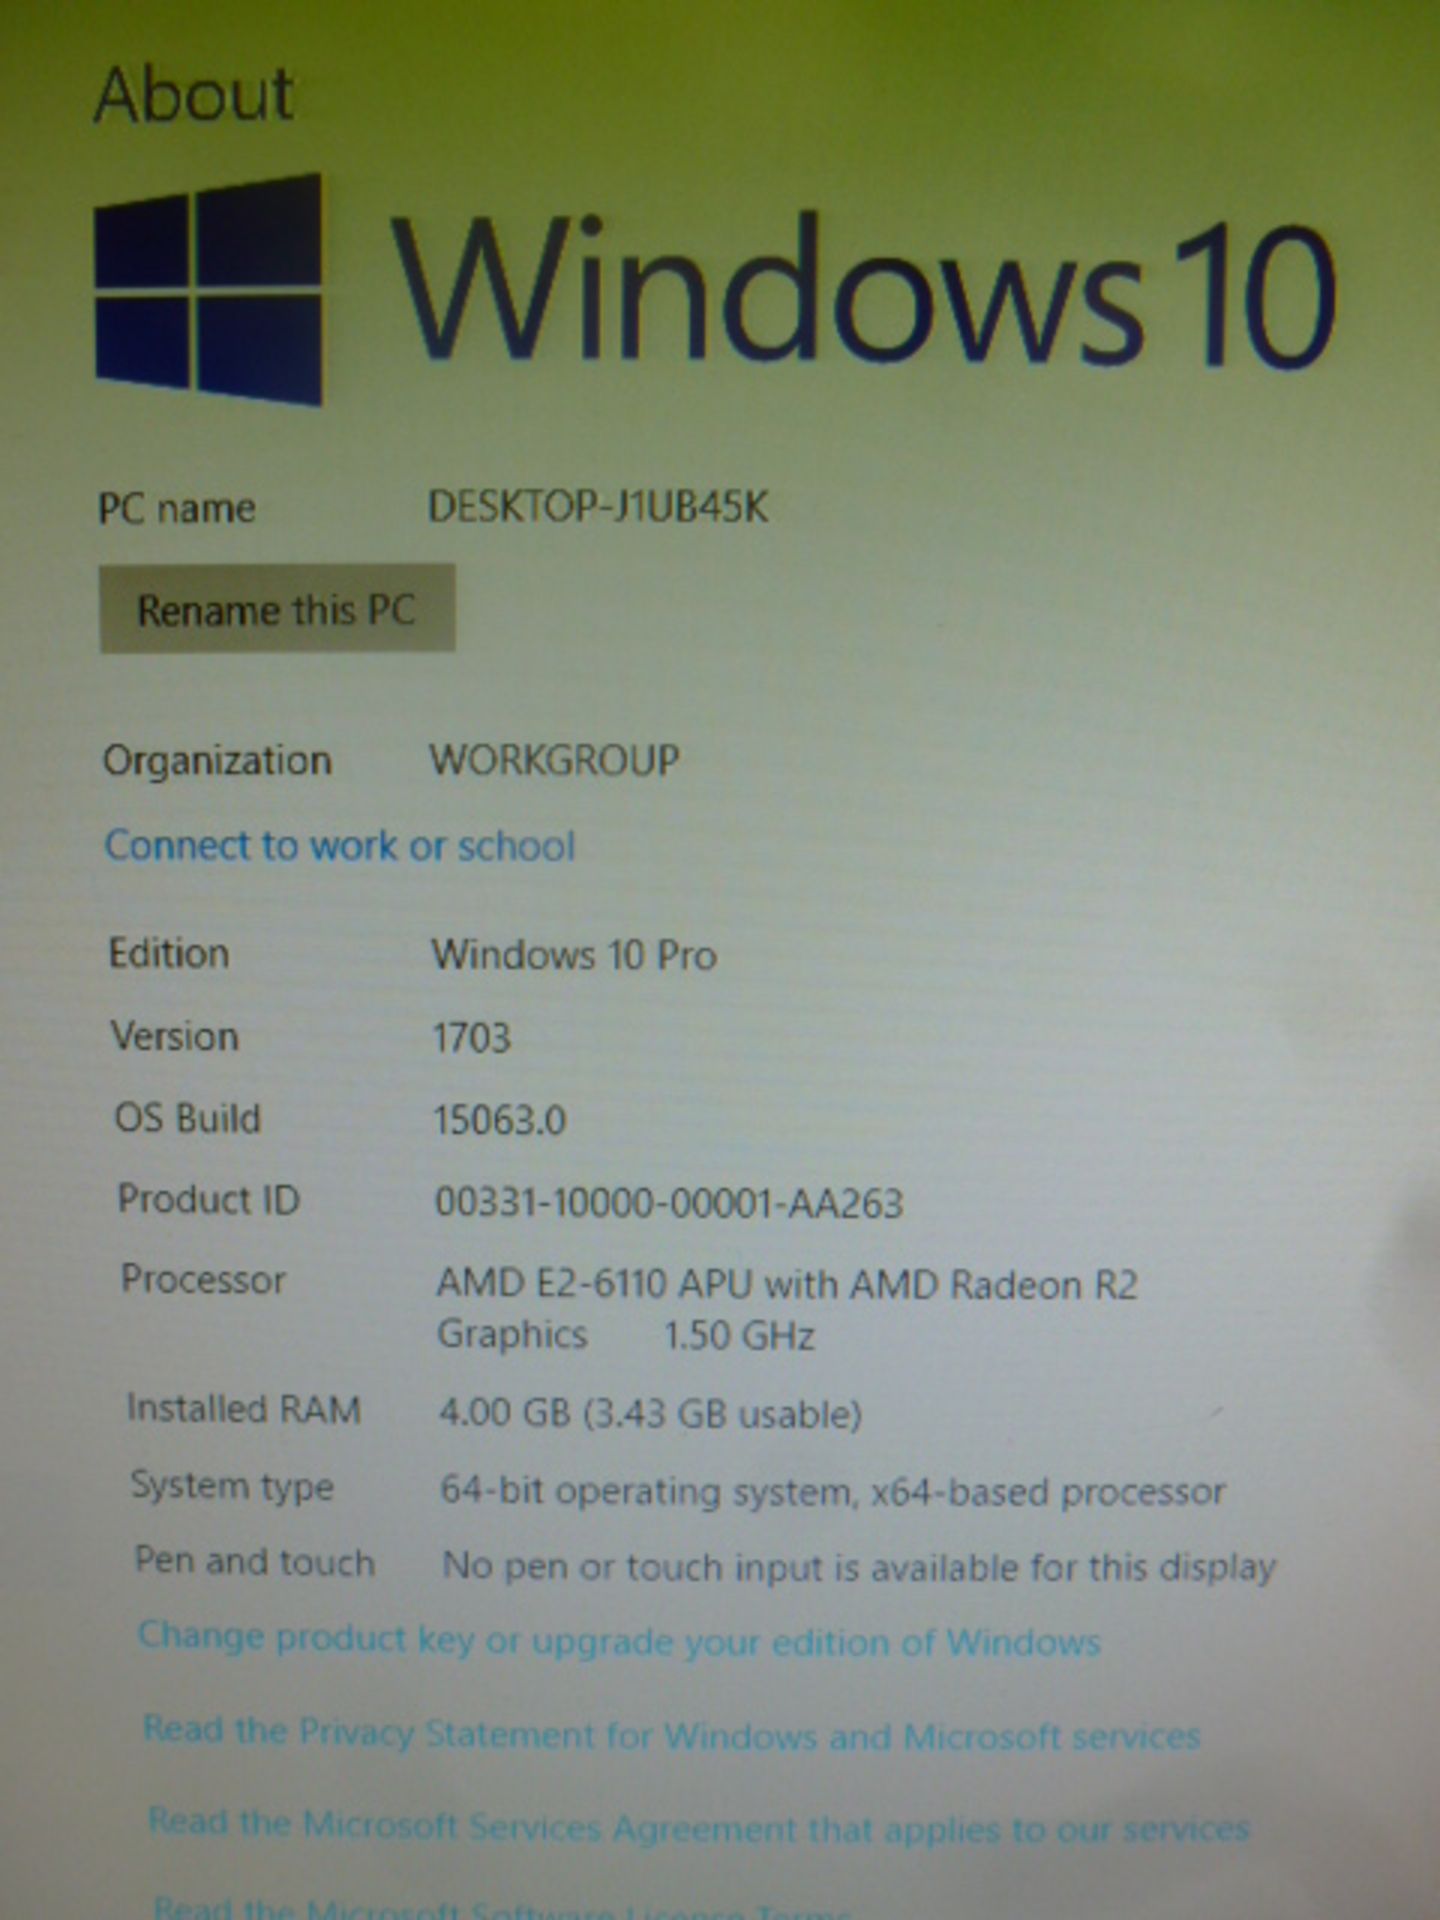1440x1920 pixels.
Task: Click the OS Build label
Action: point(188,1118)
